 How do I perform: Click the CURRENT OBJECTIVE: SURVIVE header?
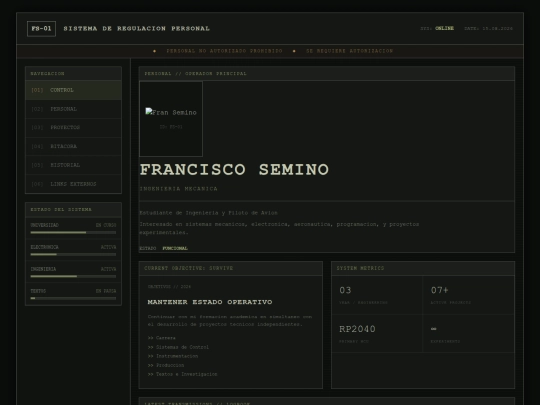point(231,268)
